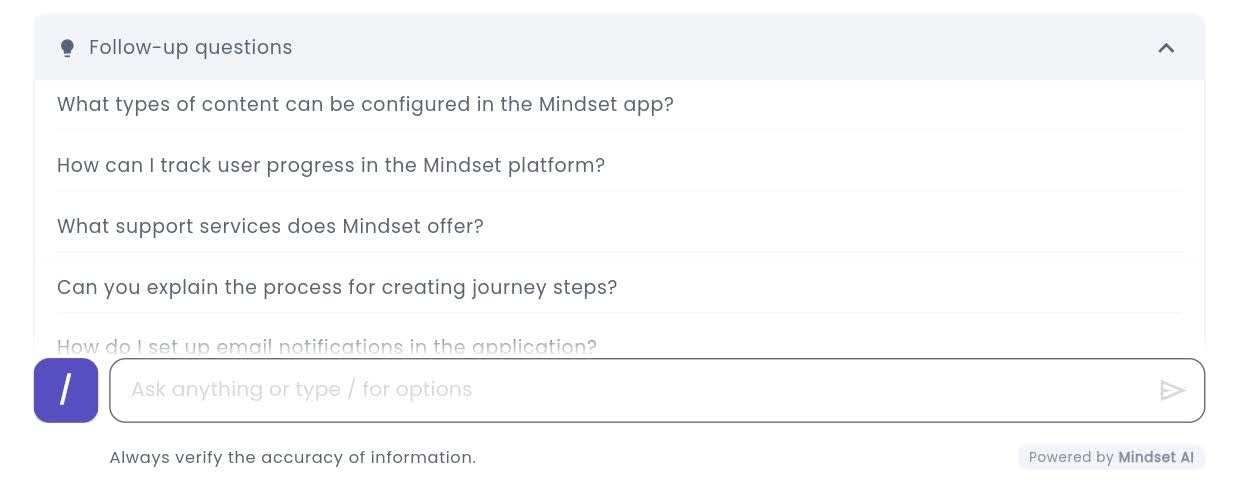Open the purple slash options button
The image size is (1239, 484).
[x=66, y=390]
